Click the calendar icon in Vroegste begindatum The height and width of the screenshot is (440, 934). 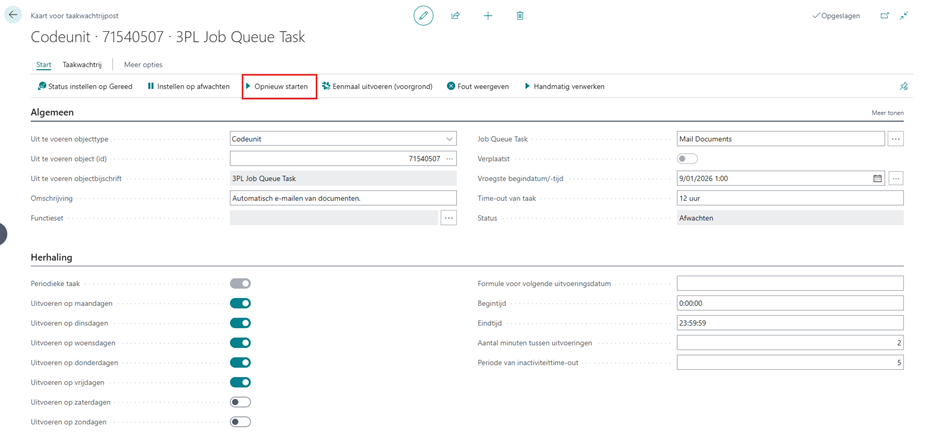[877, 179]
